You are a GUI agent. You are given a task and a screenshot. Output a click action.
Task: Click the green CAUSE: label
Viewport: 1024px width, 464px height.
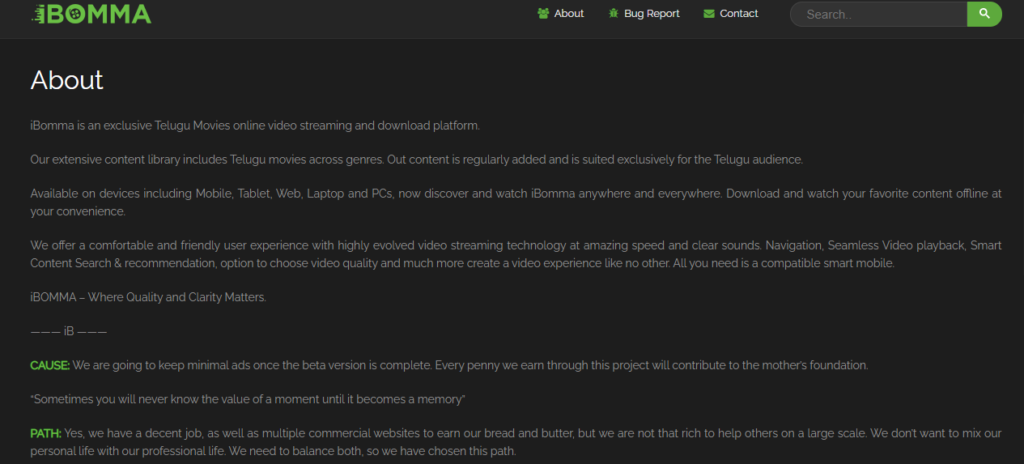(50, 365)
